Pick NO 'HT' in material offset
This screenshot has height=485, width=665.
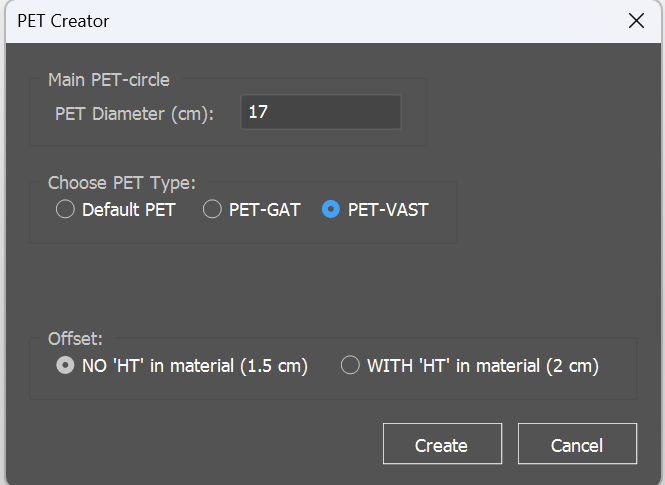click(x=66, y=366)
